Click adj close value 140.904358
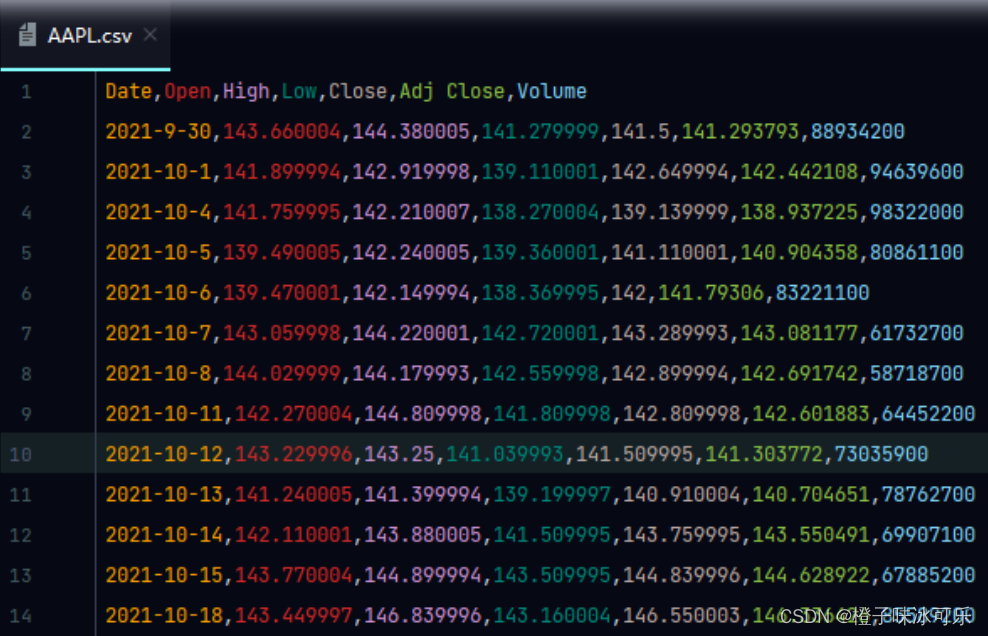The width and height of the screenshot is (988, 636). tap(799, 253)
